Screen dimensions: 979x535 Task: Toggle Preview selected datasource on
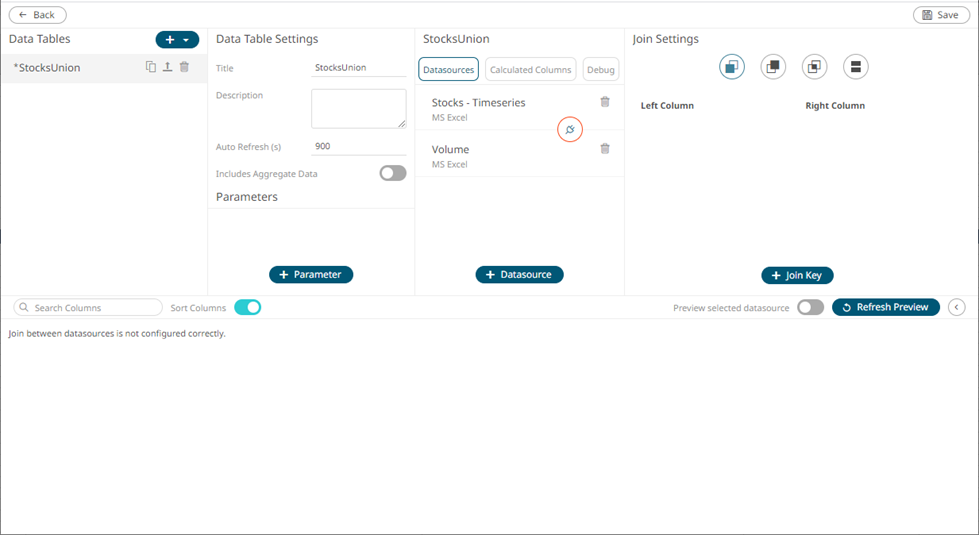[x=810, y=307]
